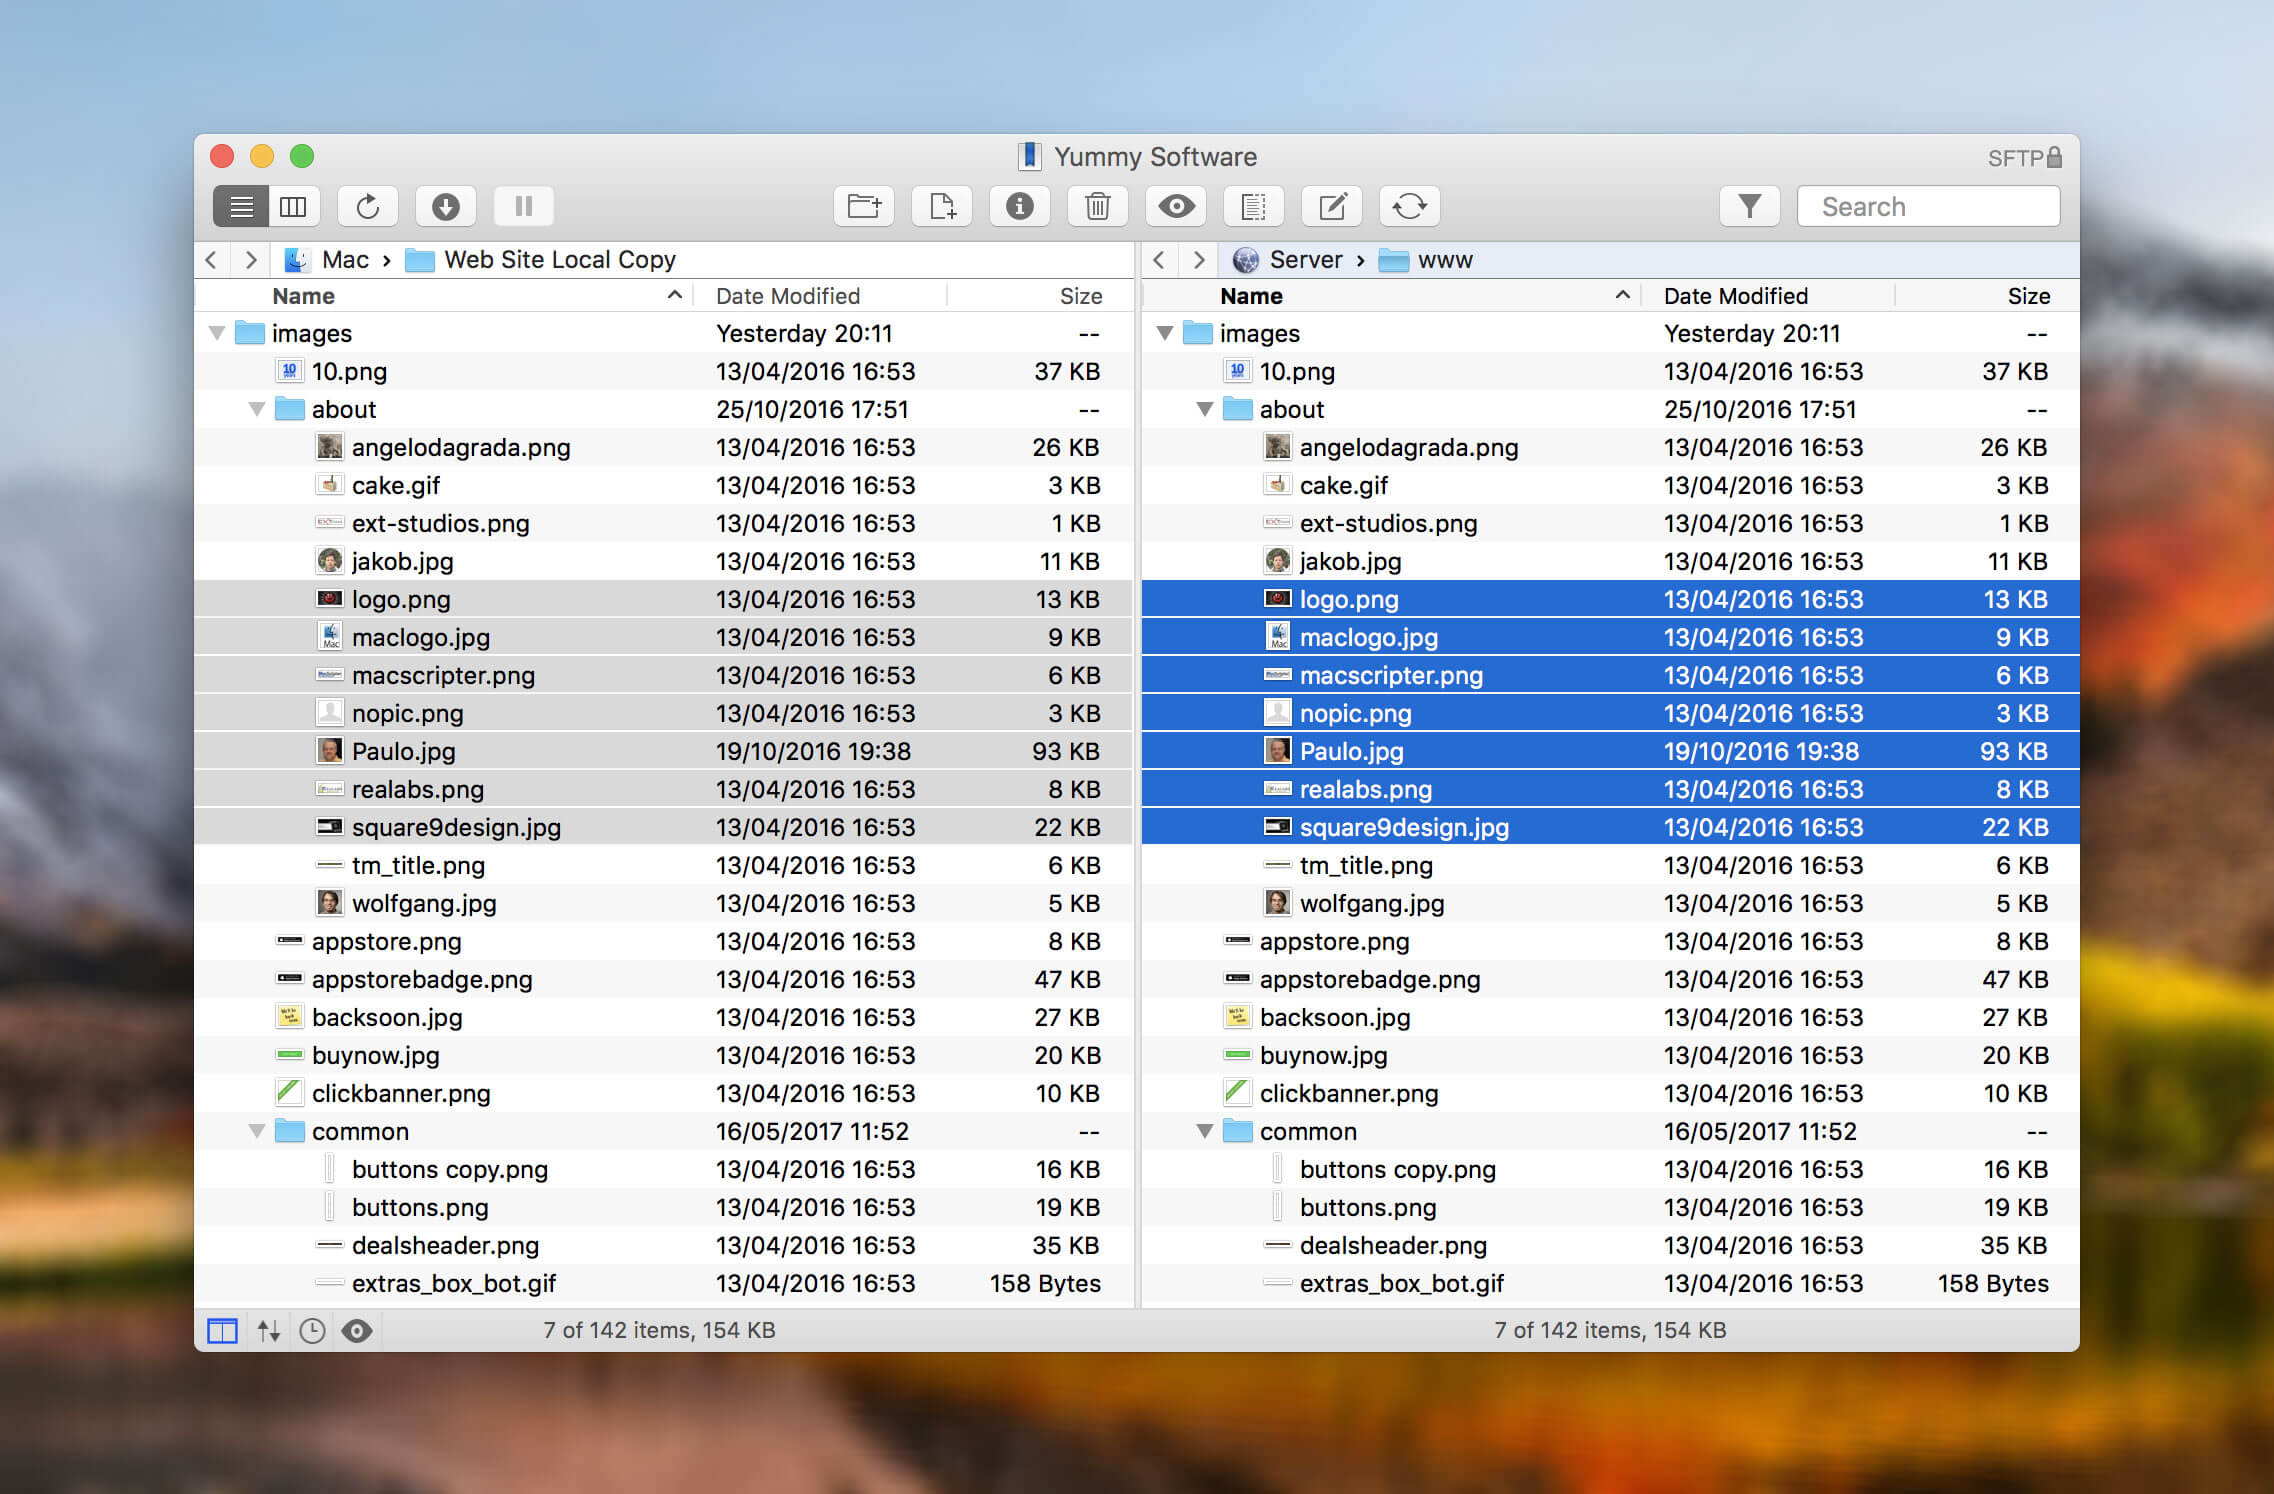Click the download arrow toolbar button
Image resolution: width=2274 pixels, height=1494 pixels.
coord(445,207)
